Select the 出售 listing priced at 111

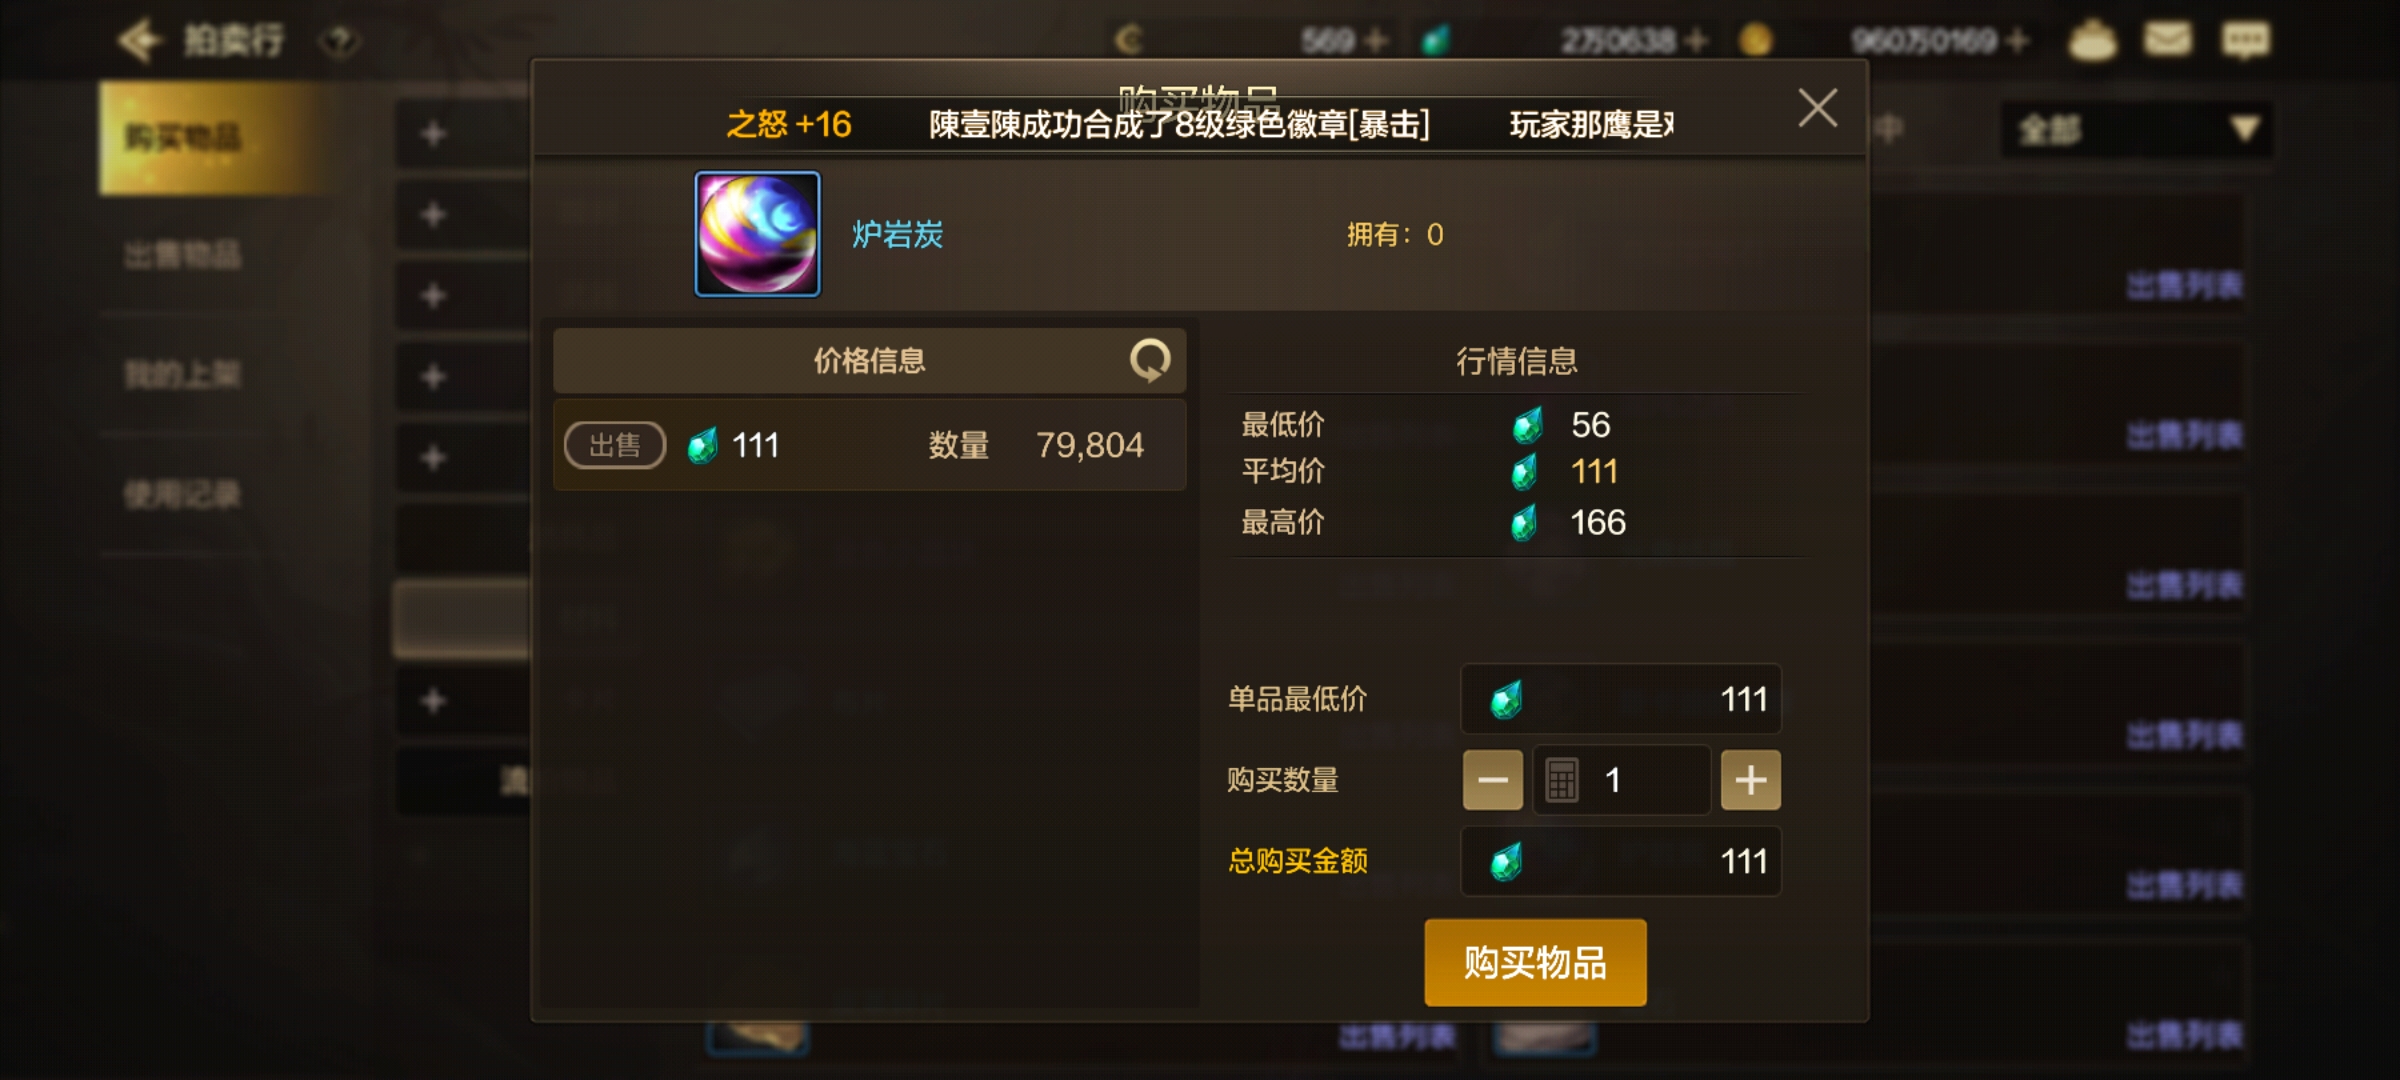coord(870,445)
